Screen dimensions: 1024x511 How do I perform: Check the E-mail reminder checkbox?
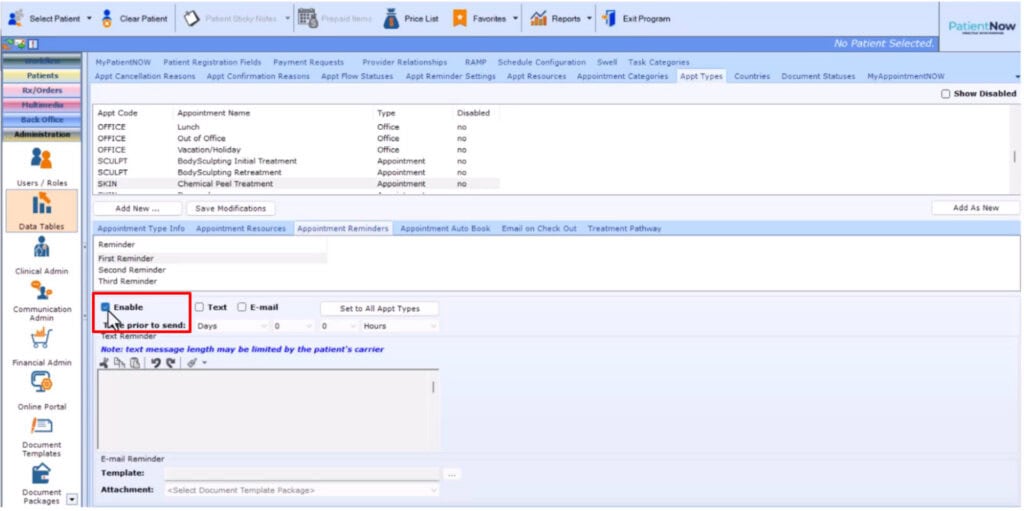click(x=242, y=308)
